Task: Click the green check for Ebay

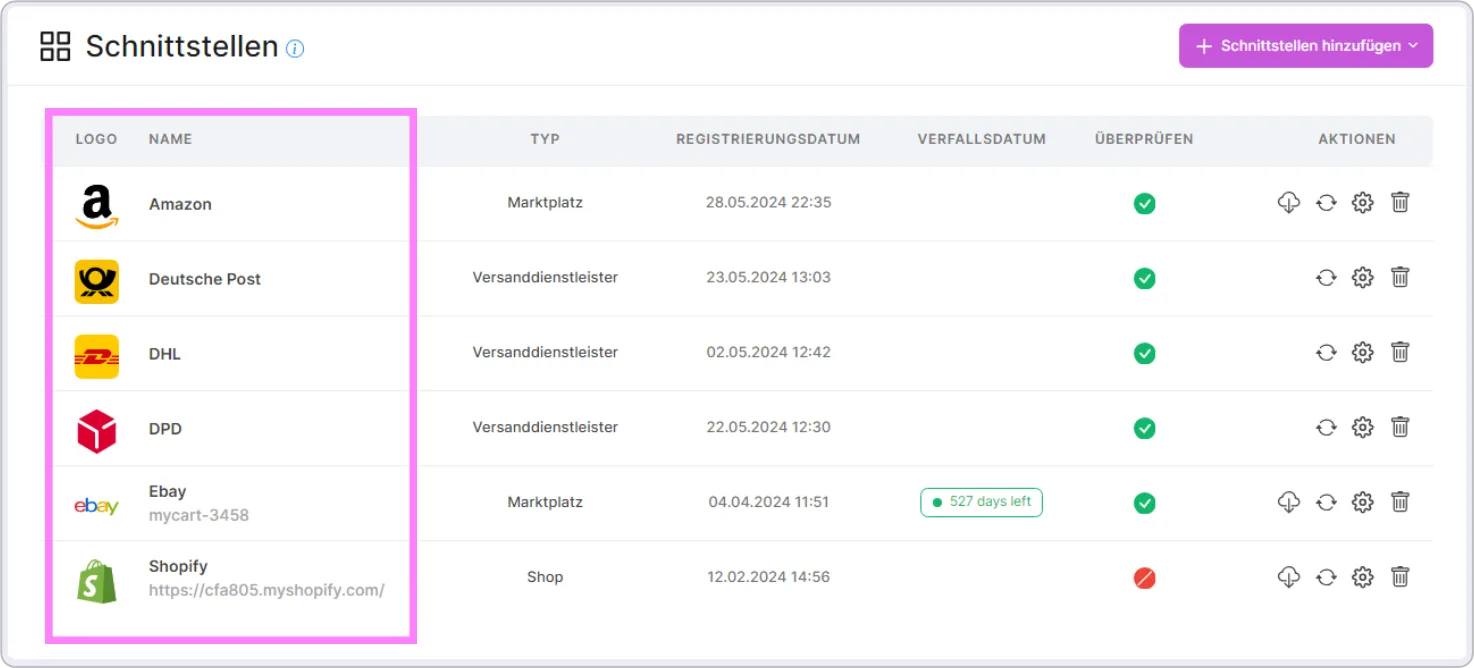Action: [x=1144, y=503]
